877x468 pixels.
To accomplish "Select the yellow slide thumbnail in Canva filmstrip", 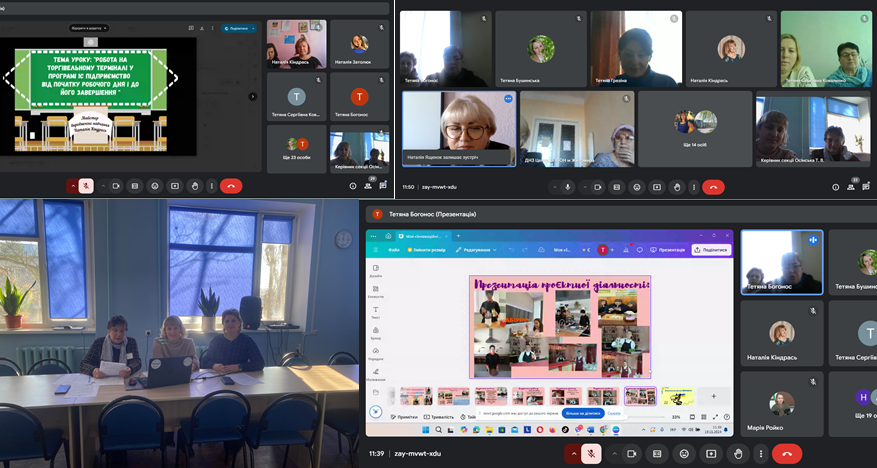I will [678, 396].
